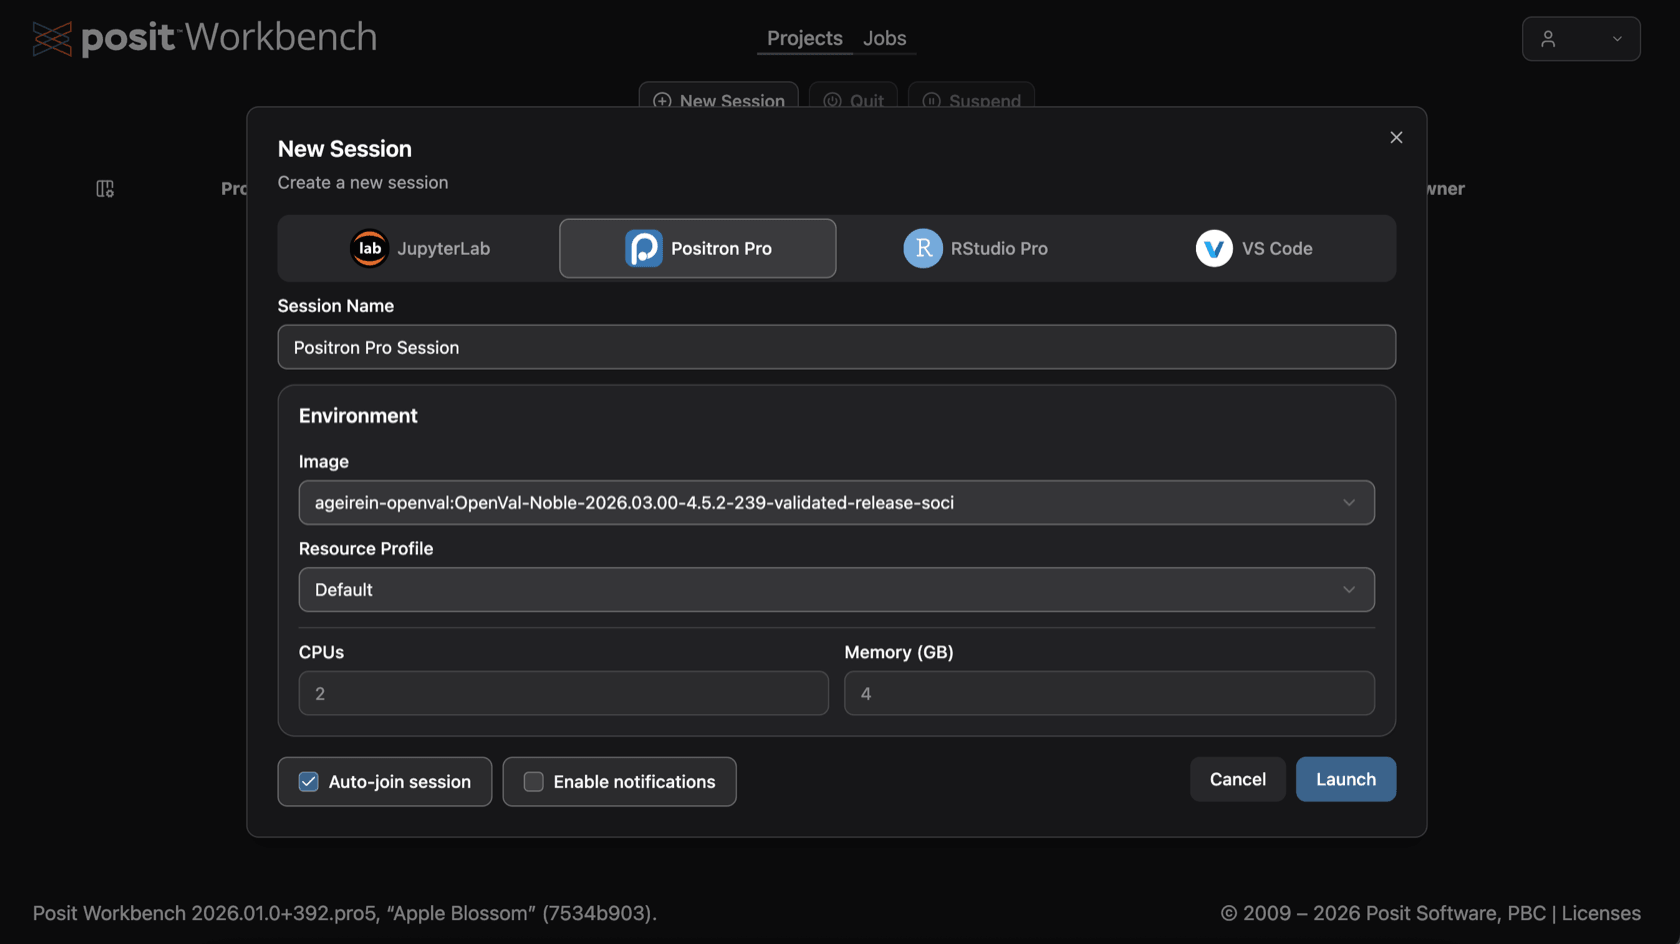The width and height of the screenshot is (1680, 944).
Task: Click the Memory (GB) input field
Action: (x=1109, y=693)
